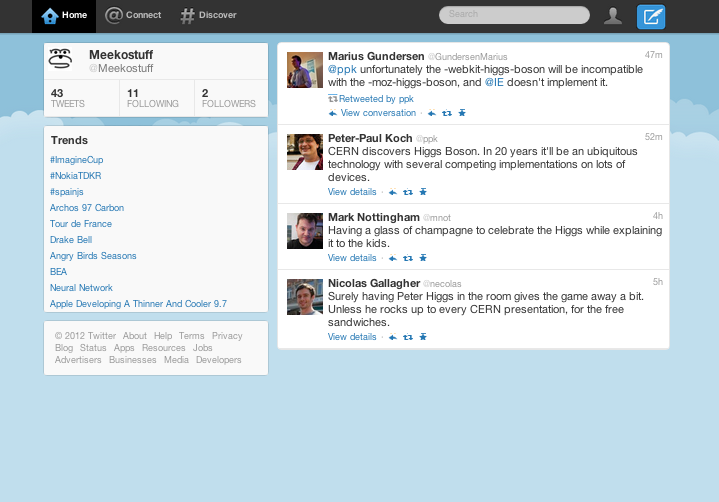The image size is (719, 502).
Task: Expand View details under Mark Nottingham's tweet
Action: click(x=352, y=258)
